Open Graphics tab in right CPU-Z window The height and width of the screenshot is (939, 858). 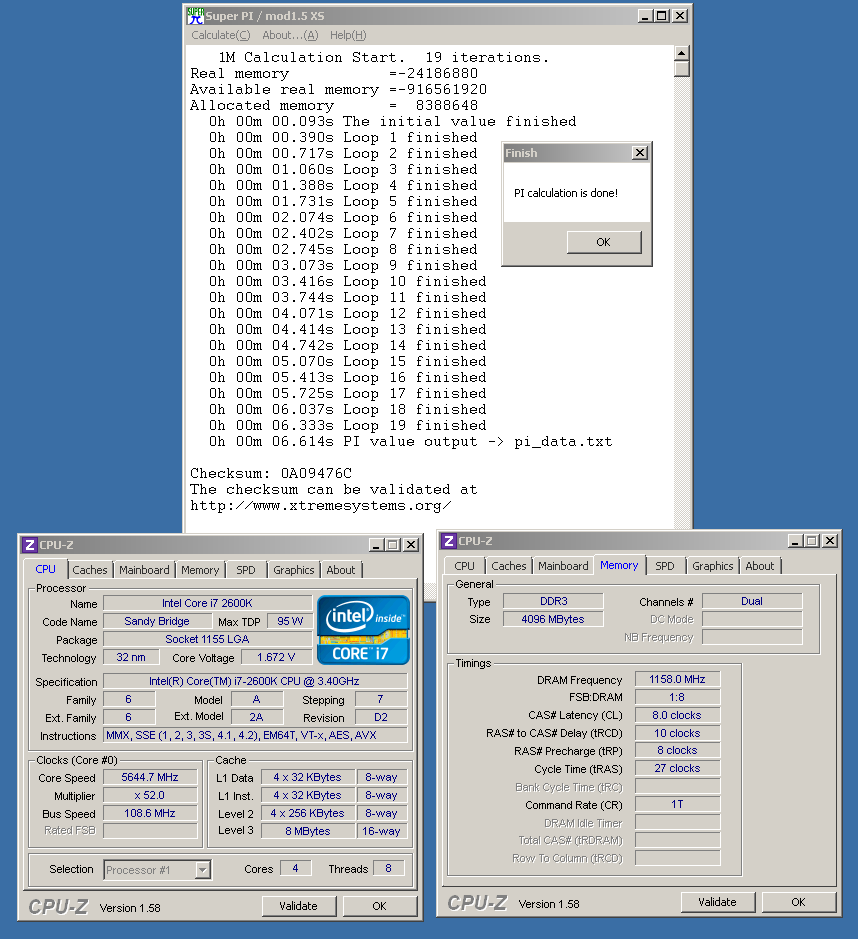[713, 566]
